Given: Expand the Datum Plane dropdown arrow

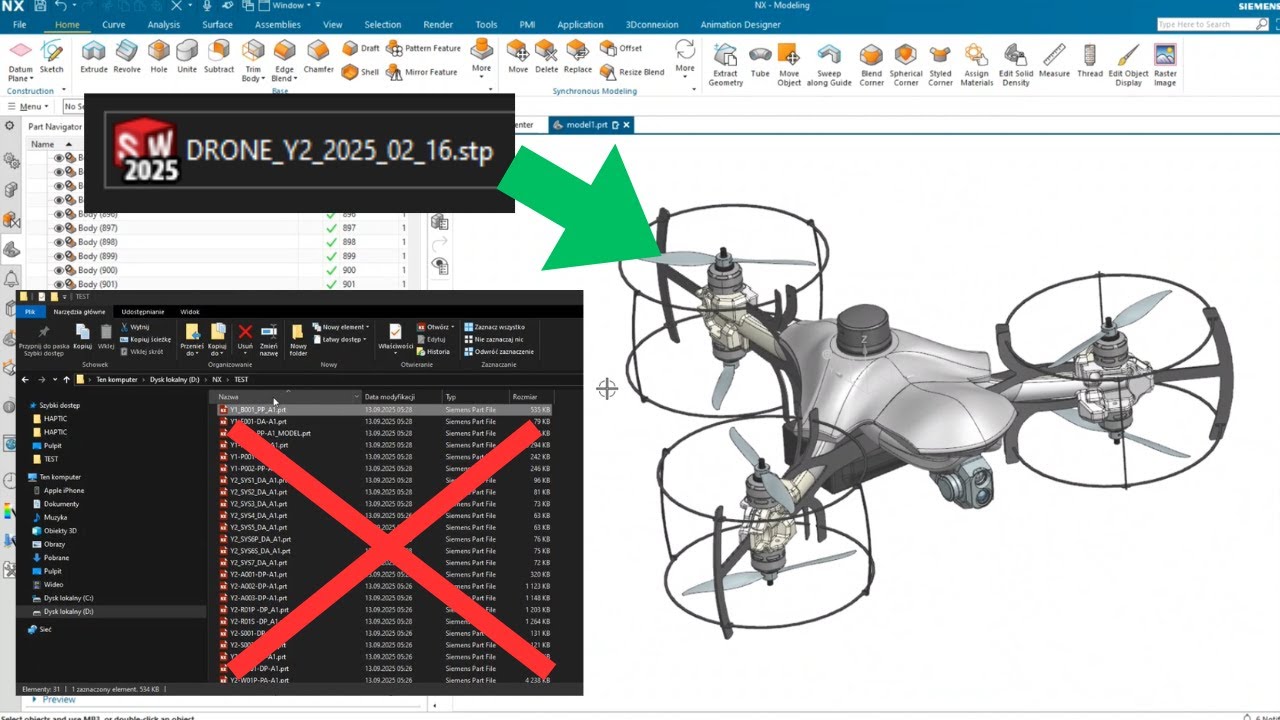Looking at the screenshot, I should [x=30, y=78].
